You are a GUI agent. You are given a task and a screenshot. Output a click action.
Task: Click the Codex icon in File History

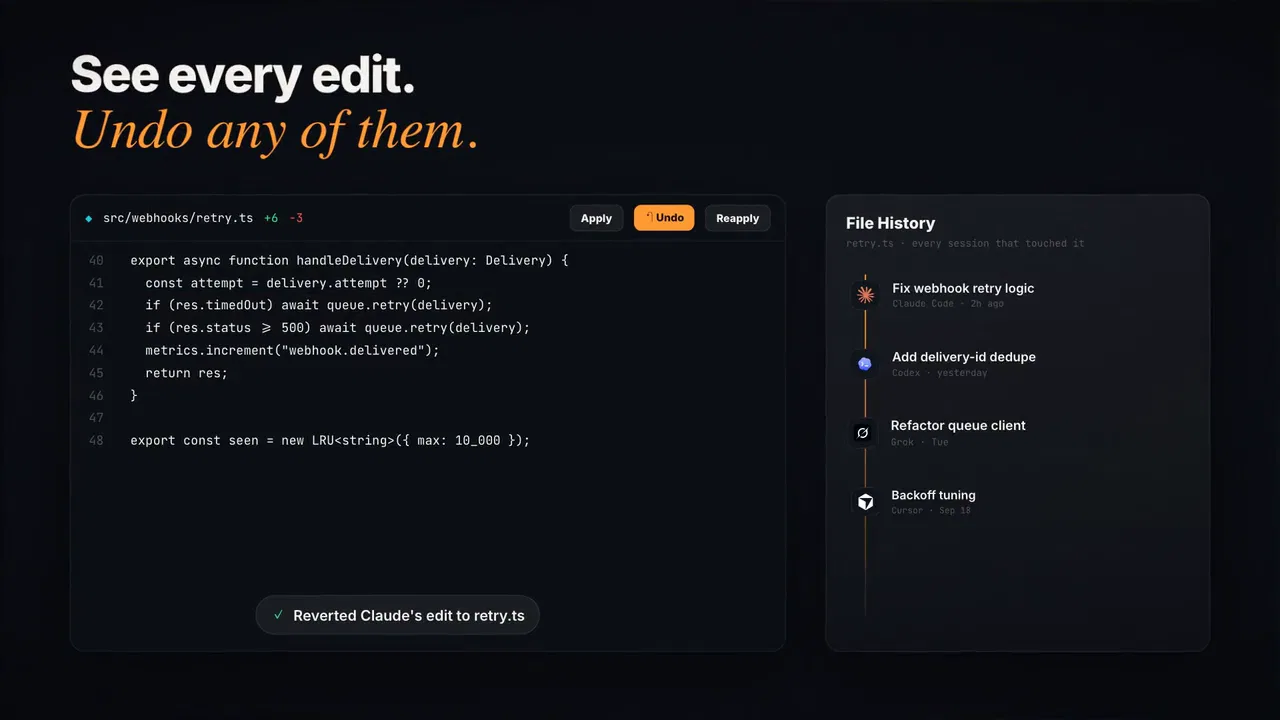[x=865, y=364]
